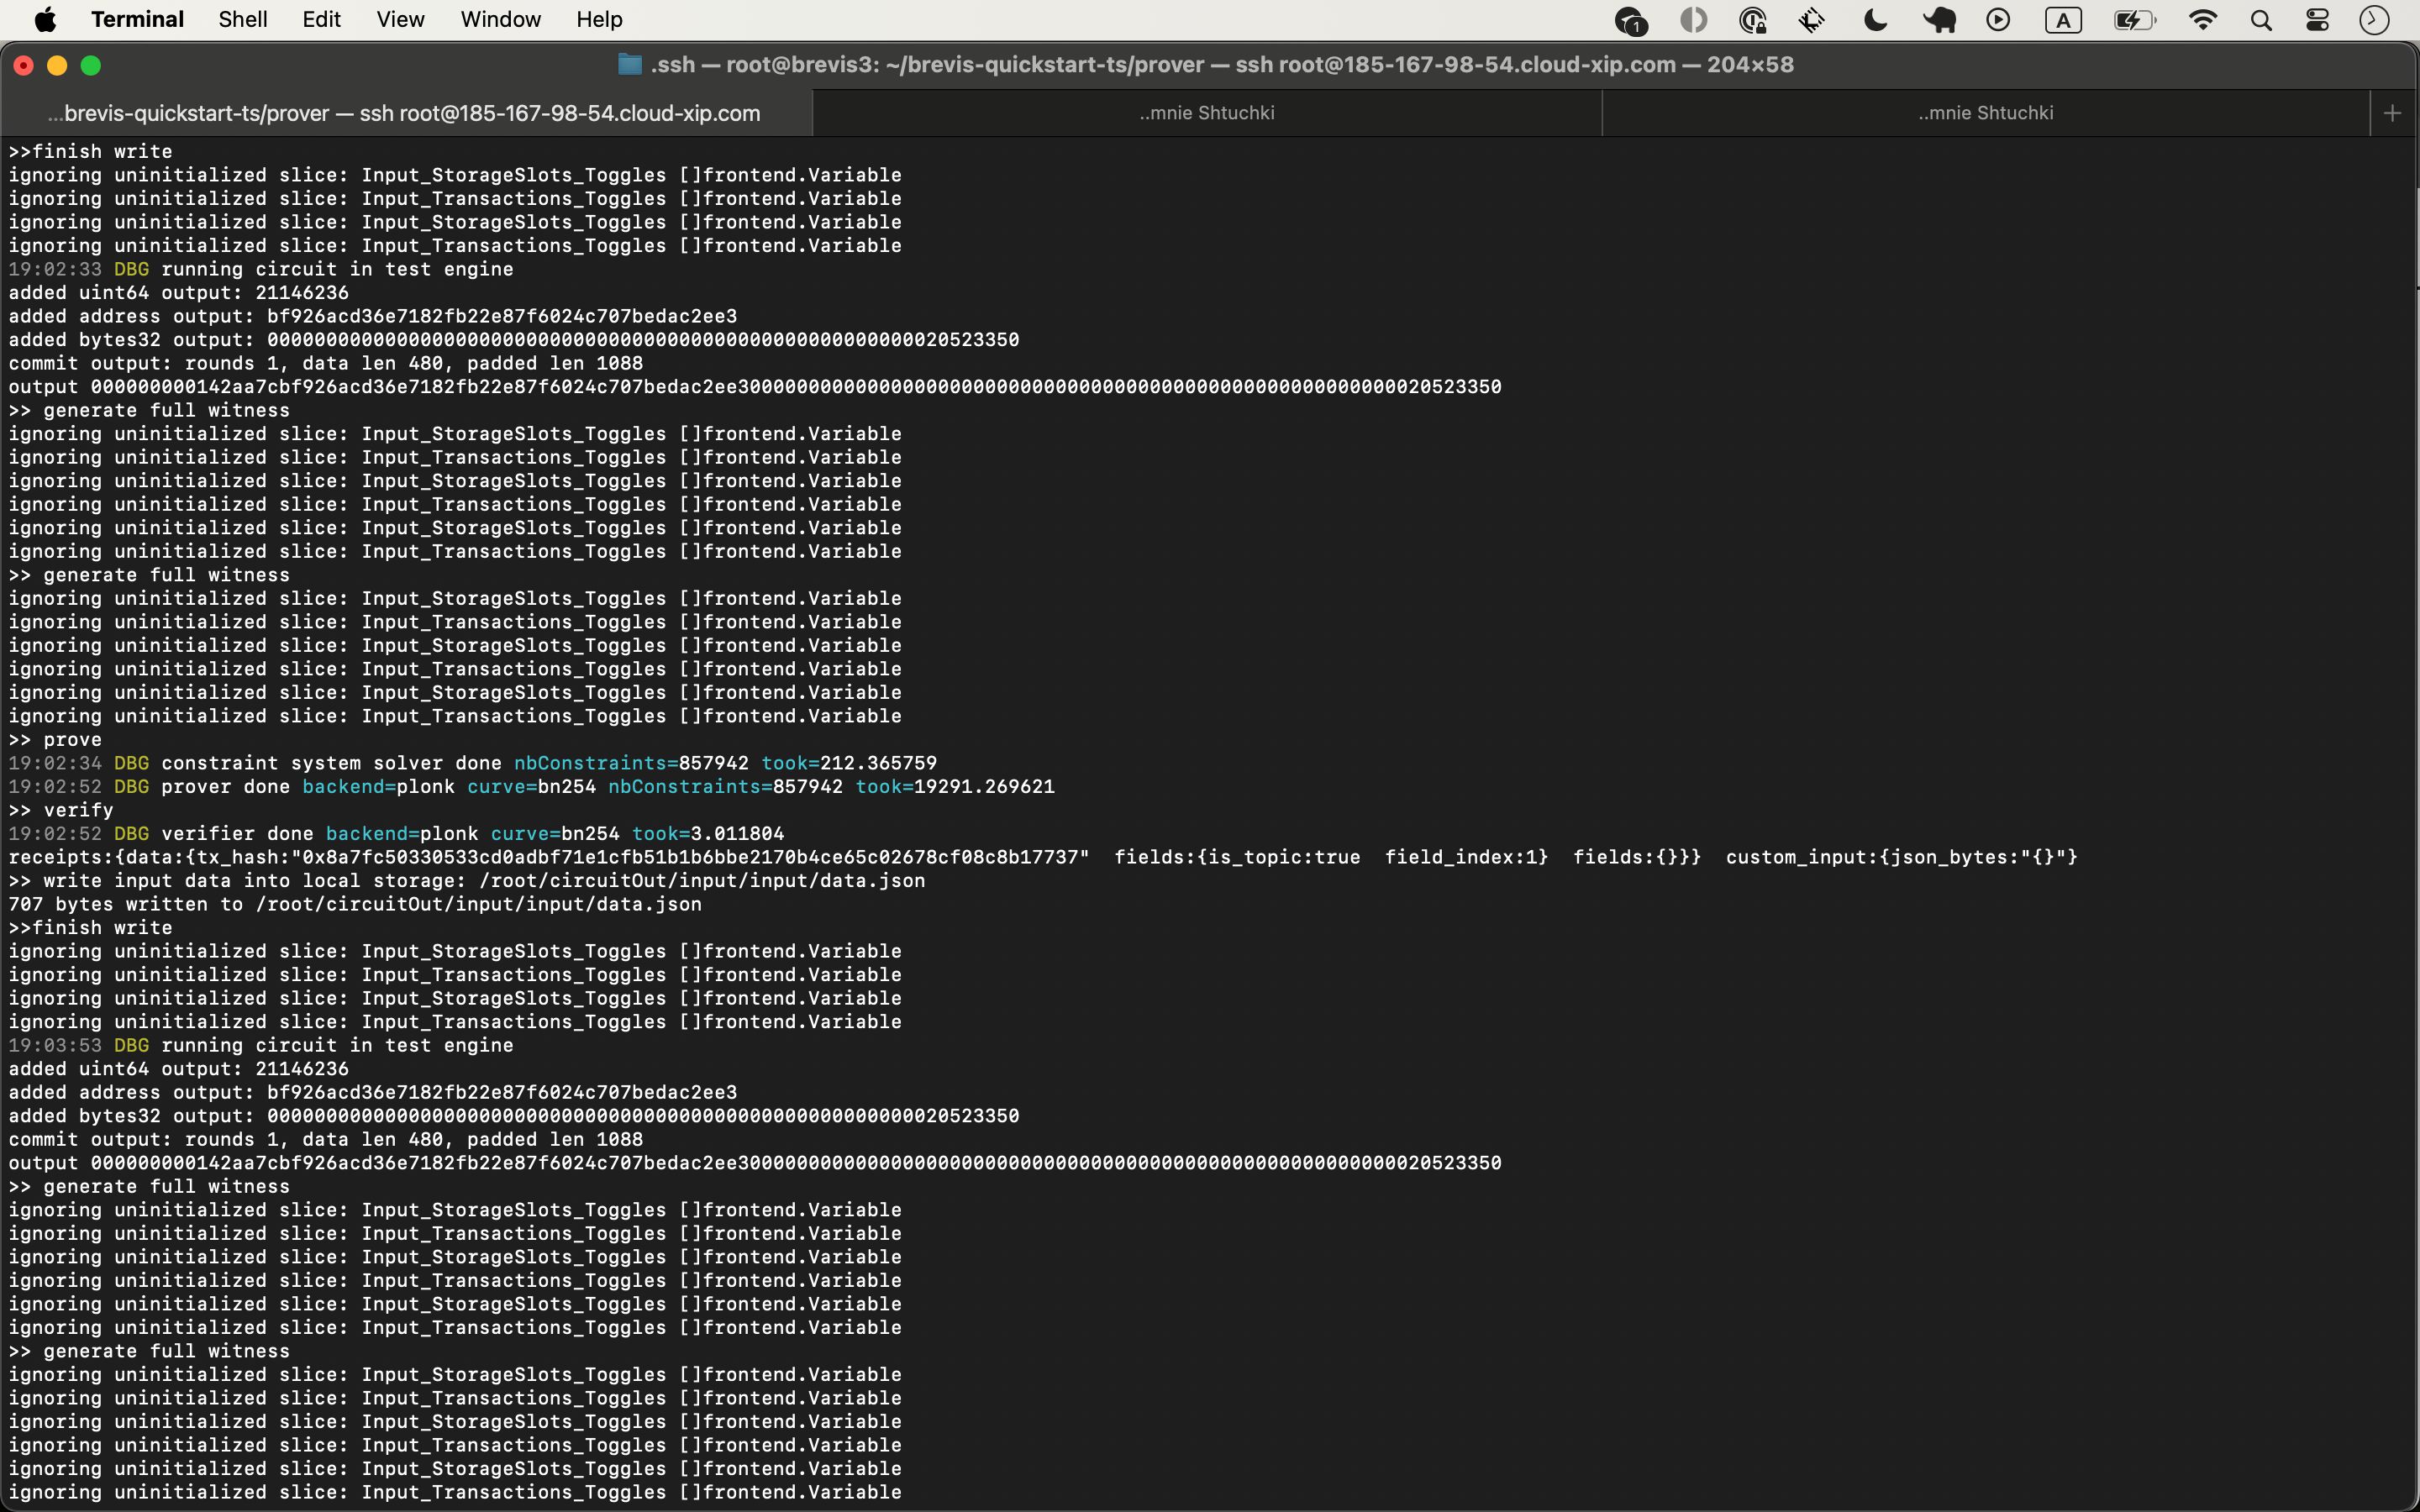Close the Terminal window with red button
The height and width of the screenshot is (1512, 2420).
coord(24,65)
